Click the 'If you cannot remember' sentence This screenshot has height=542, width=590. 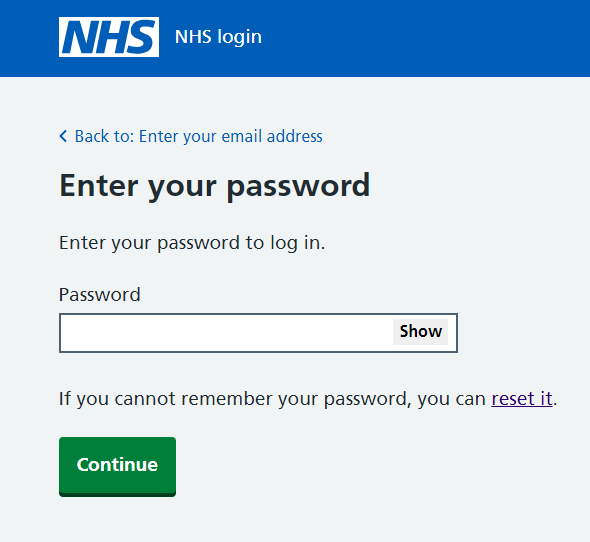(308, 399)
